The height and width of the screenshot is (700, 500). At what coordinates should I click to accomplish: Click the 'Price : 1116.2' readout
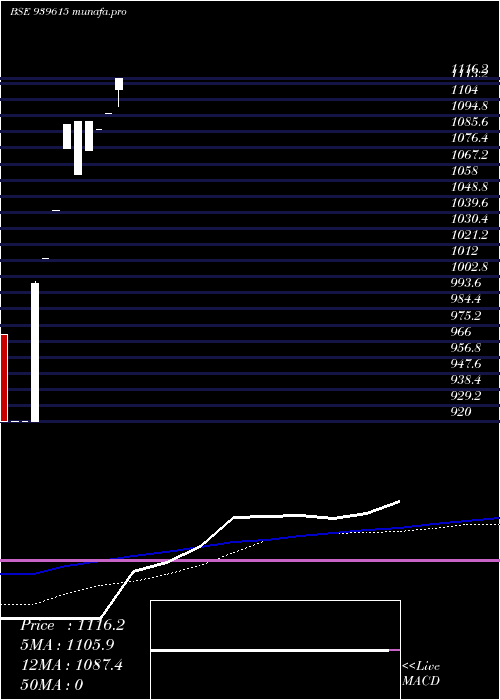(x=72, y=625)
